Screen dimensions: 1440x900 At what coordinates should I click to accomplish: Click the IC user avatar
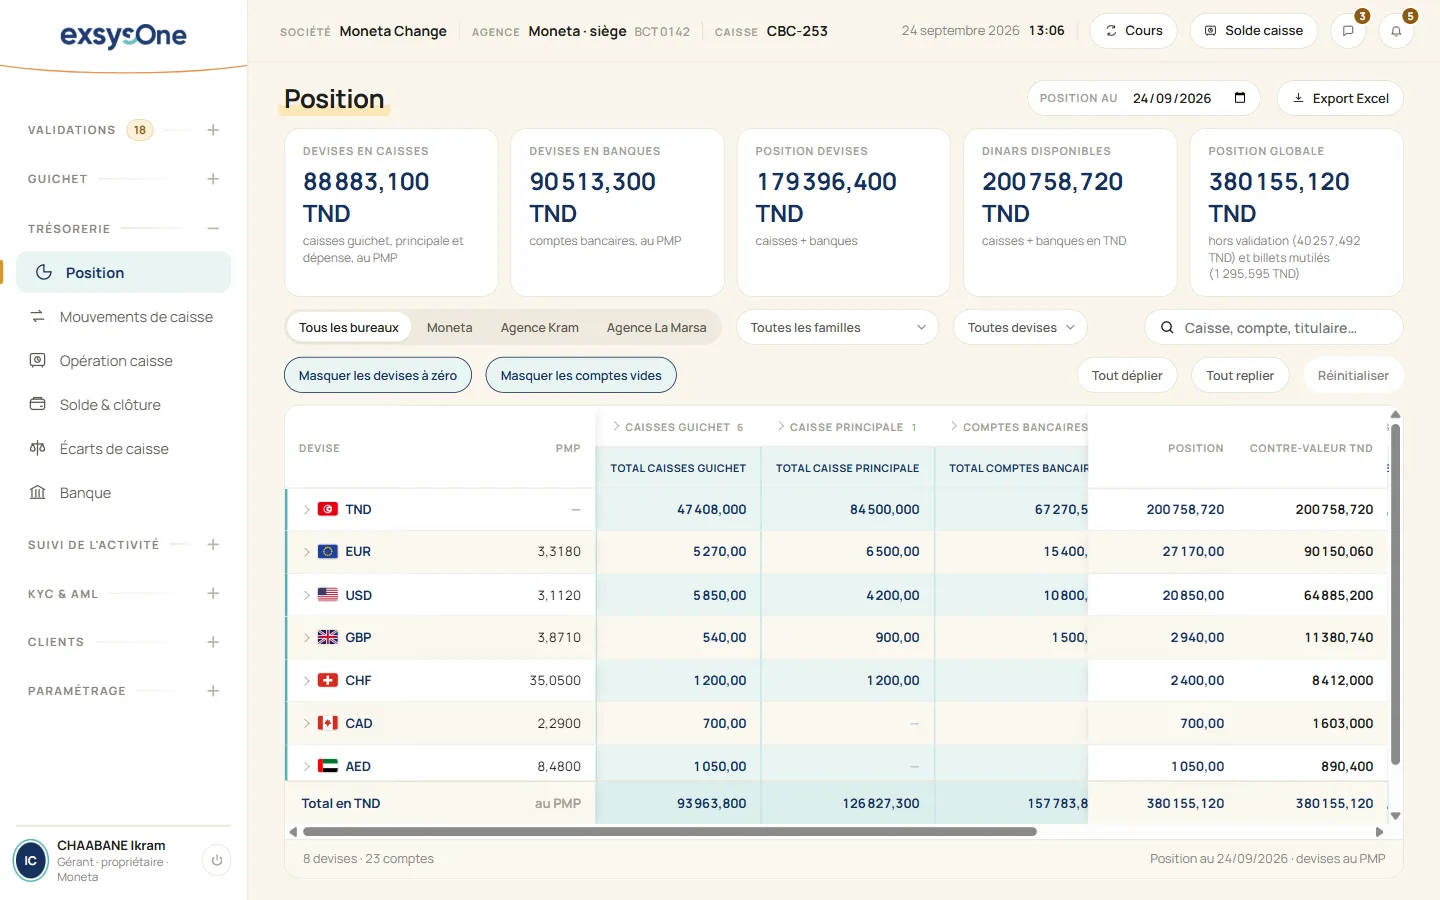tap(30, 860)
